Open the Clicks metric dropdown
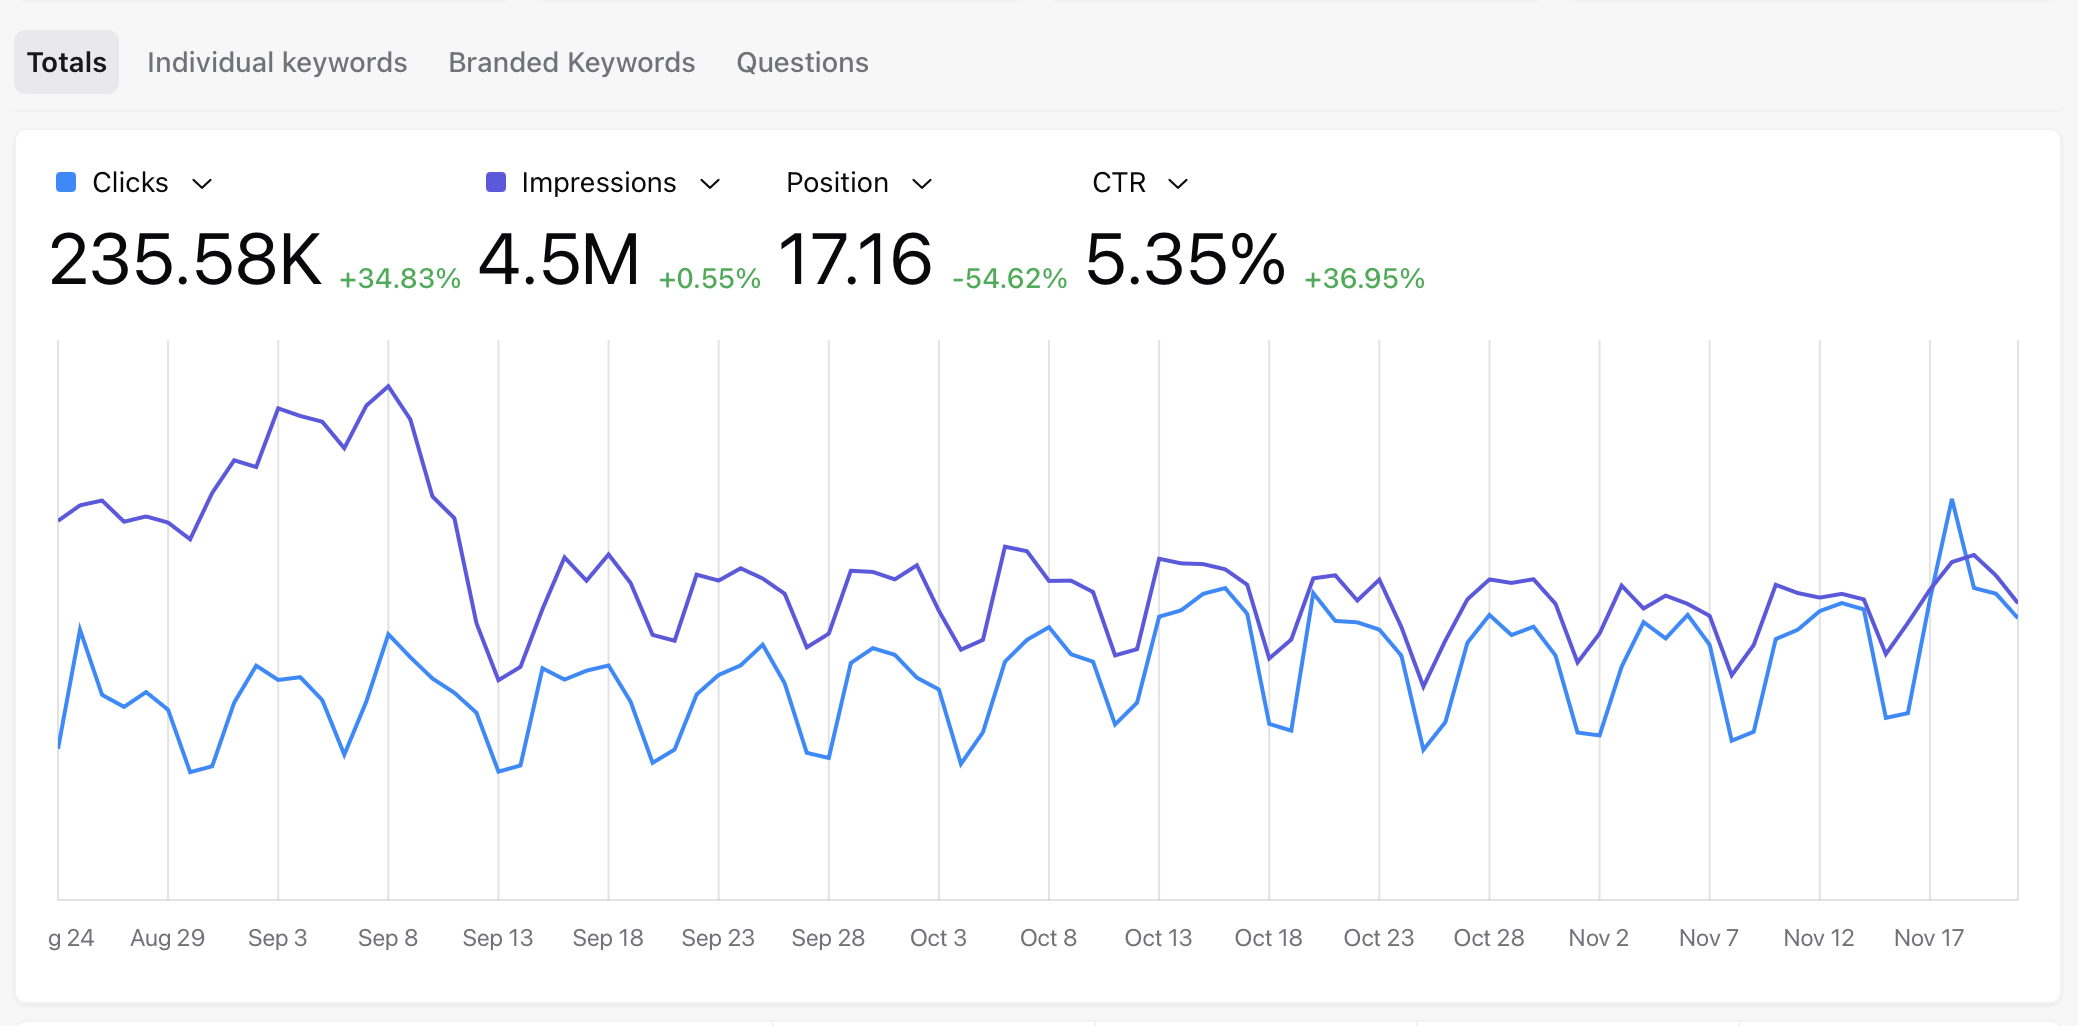This screenshot has height=1026, width=2080. point(203,183)
